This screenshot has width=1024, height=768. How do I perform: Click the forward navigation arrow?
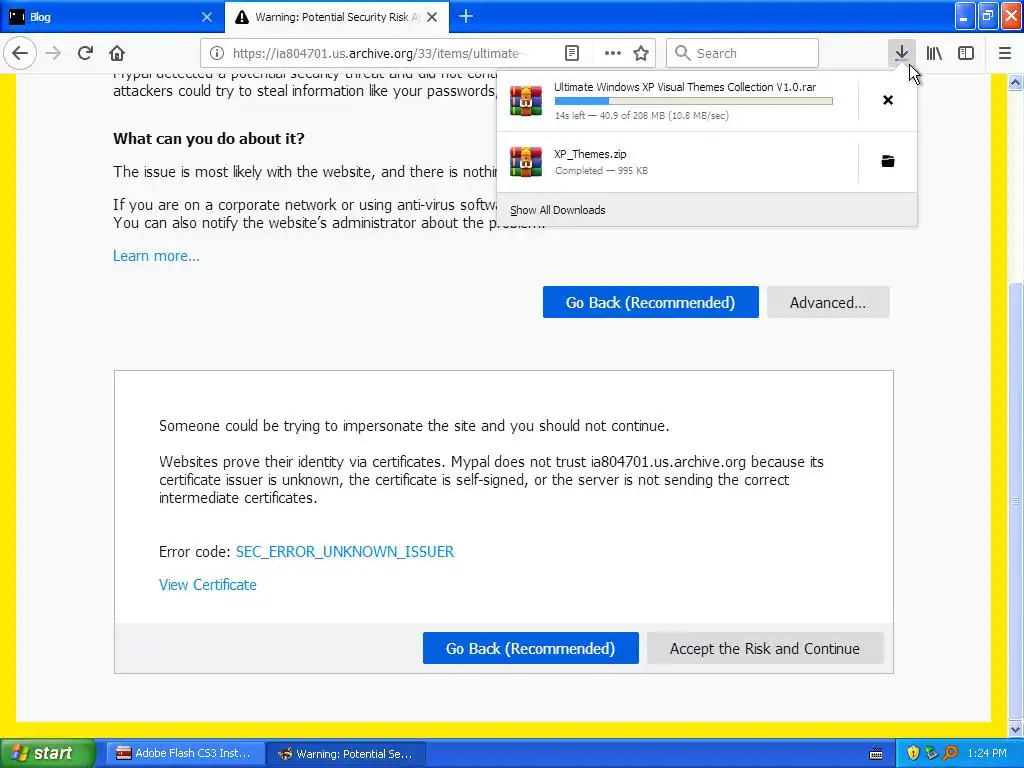pos(54,53)
